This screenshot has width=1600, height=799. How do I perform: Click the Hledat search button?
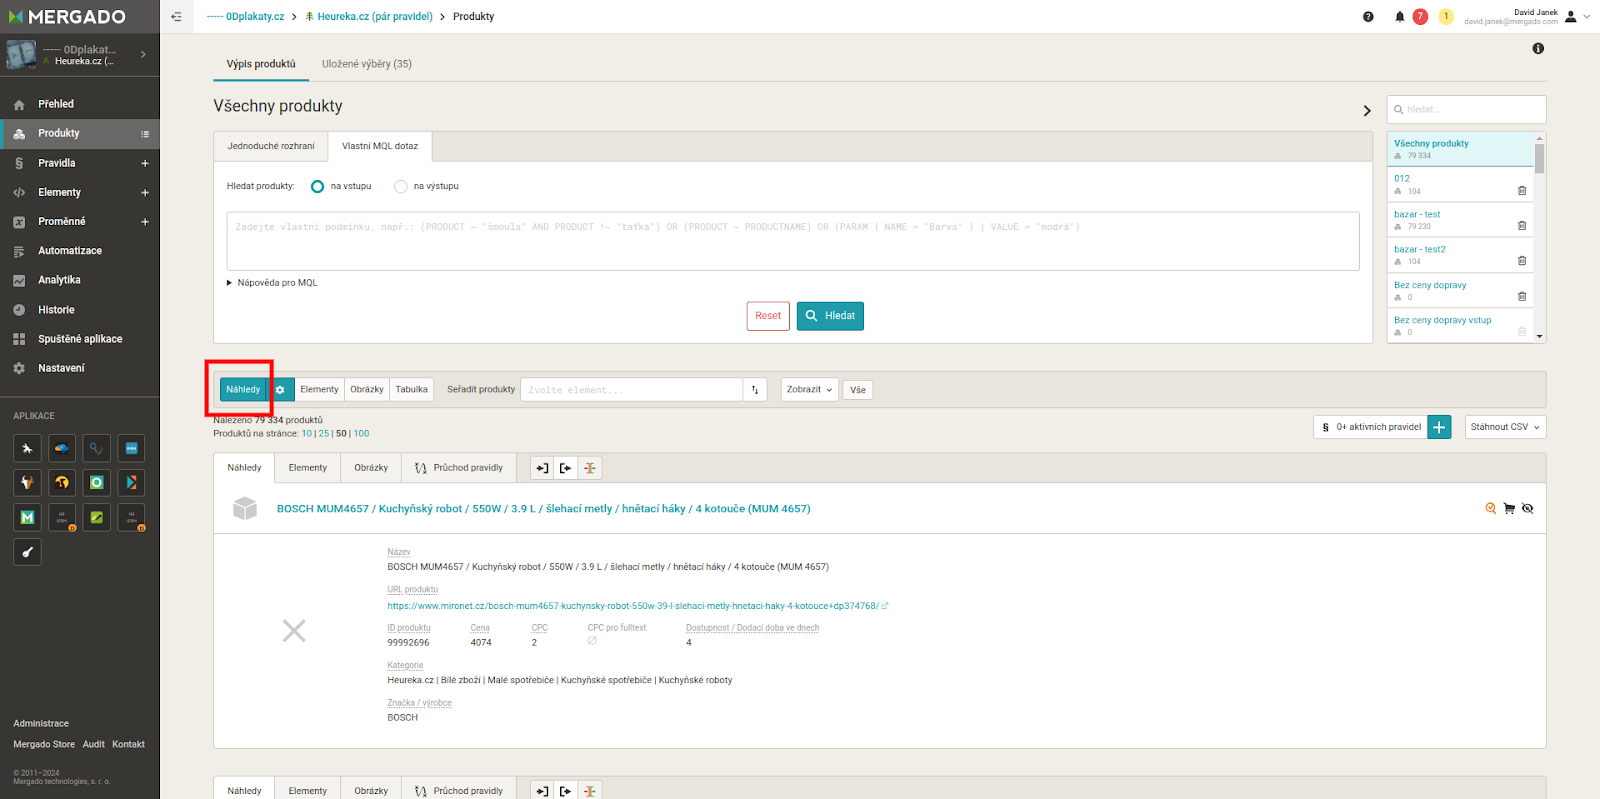pyautogui.click(x=830, y=316)
